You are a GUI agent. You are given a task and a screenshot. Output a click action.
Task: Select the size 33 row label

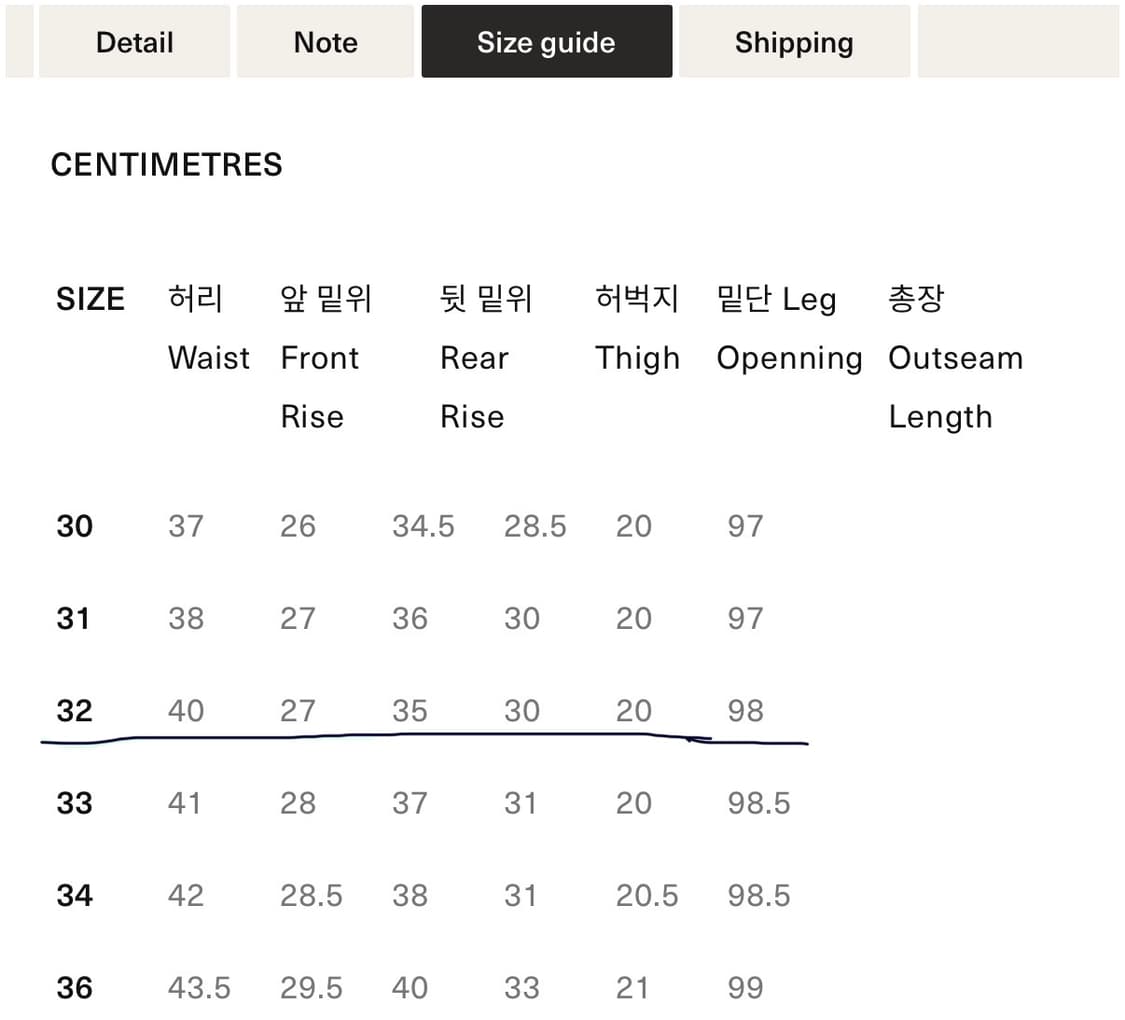tap(74, 803)
